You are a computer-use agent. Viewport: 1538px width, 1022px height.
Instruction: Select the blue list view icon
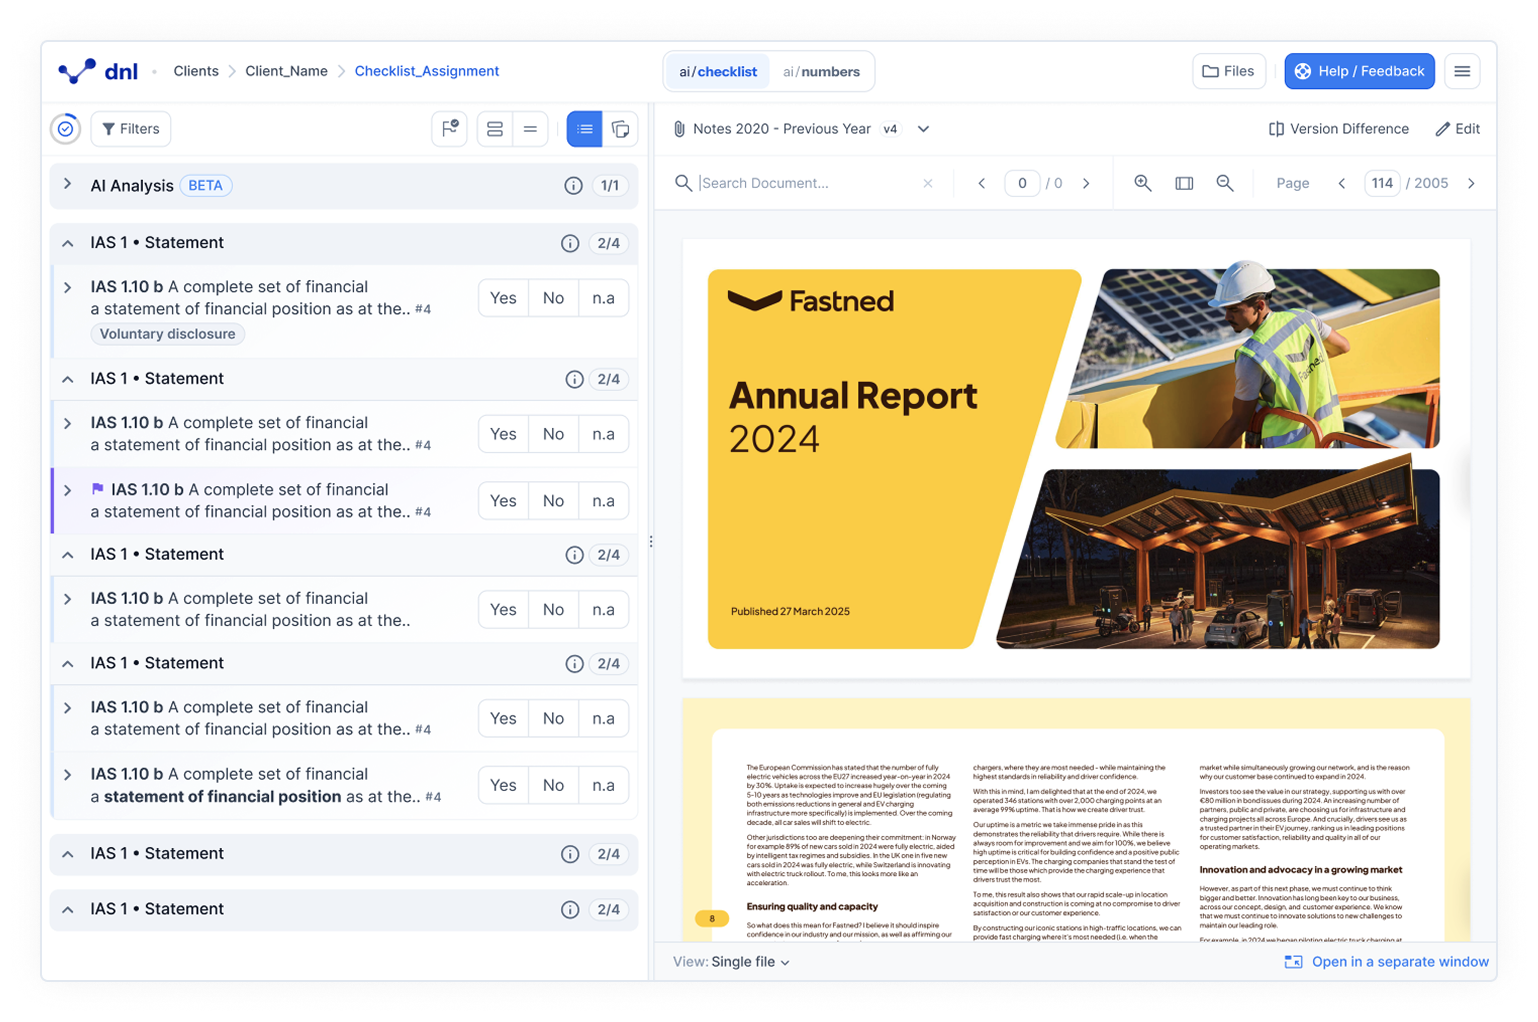click(x=585, y=129)
